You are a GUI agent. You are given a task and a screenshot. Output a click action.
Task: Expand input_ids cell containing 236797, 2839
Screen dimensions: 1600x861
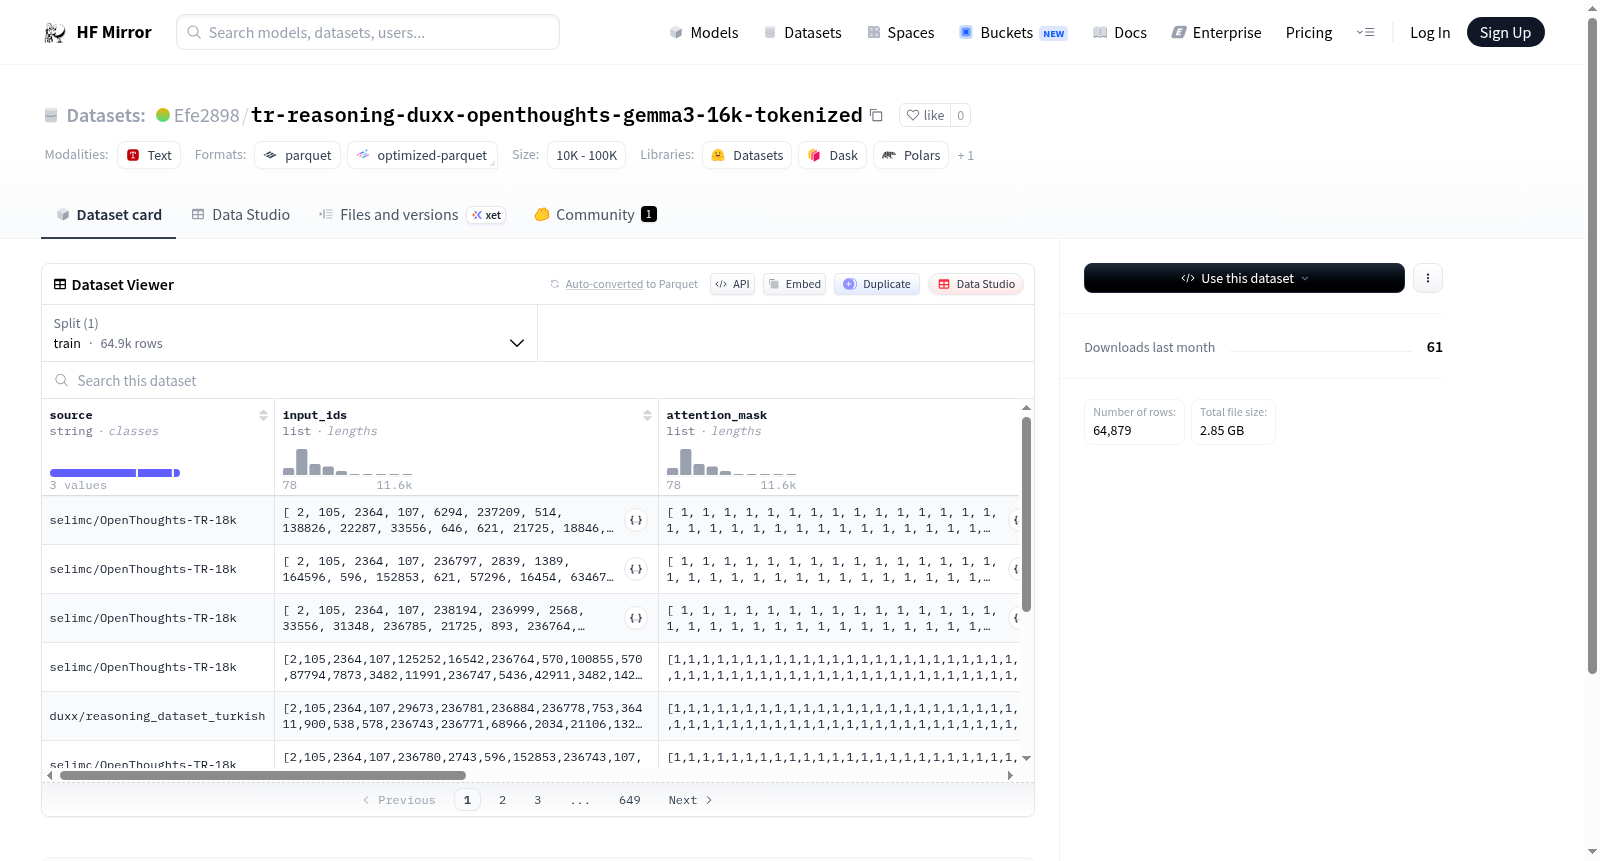pyautogui.click(x=636, y=569)
